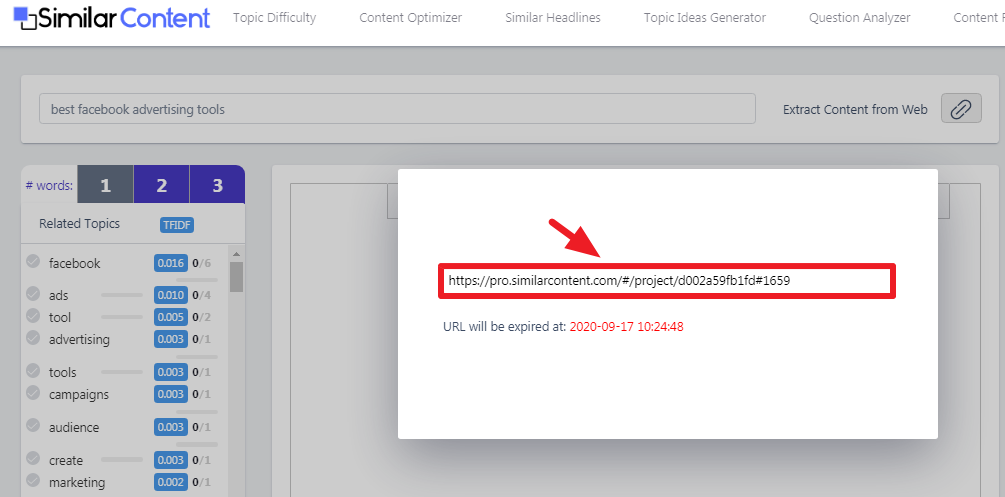Viewport: 1005px width, 497px height.
Task: Click the Extract Content from Web label
Action: pos(855,110)
